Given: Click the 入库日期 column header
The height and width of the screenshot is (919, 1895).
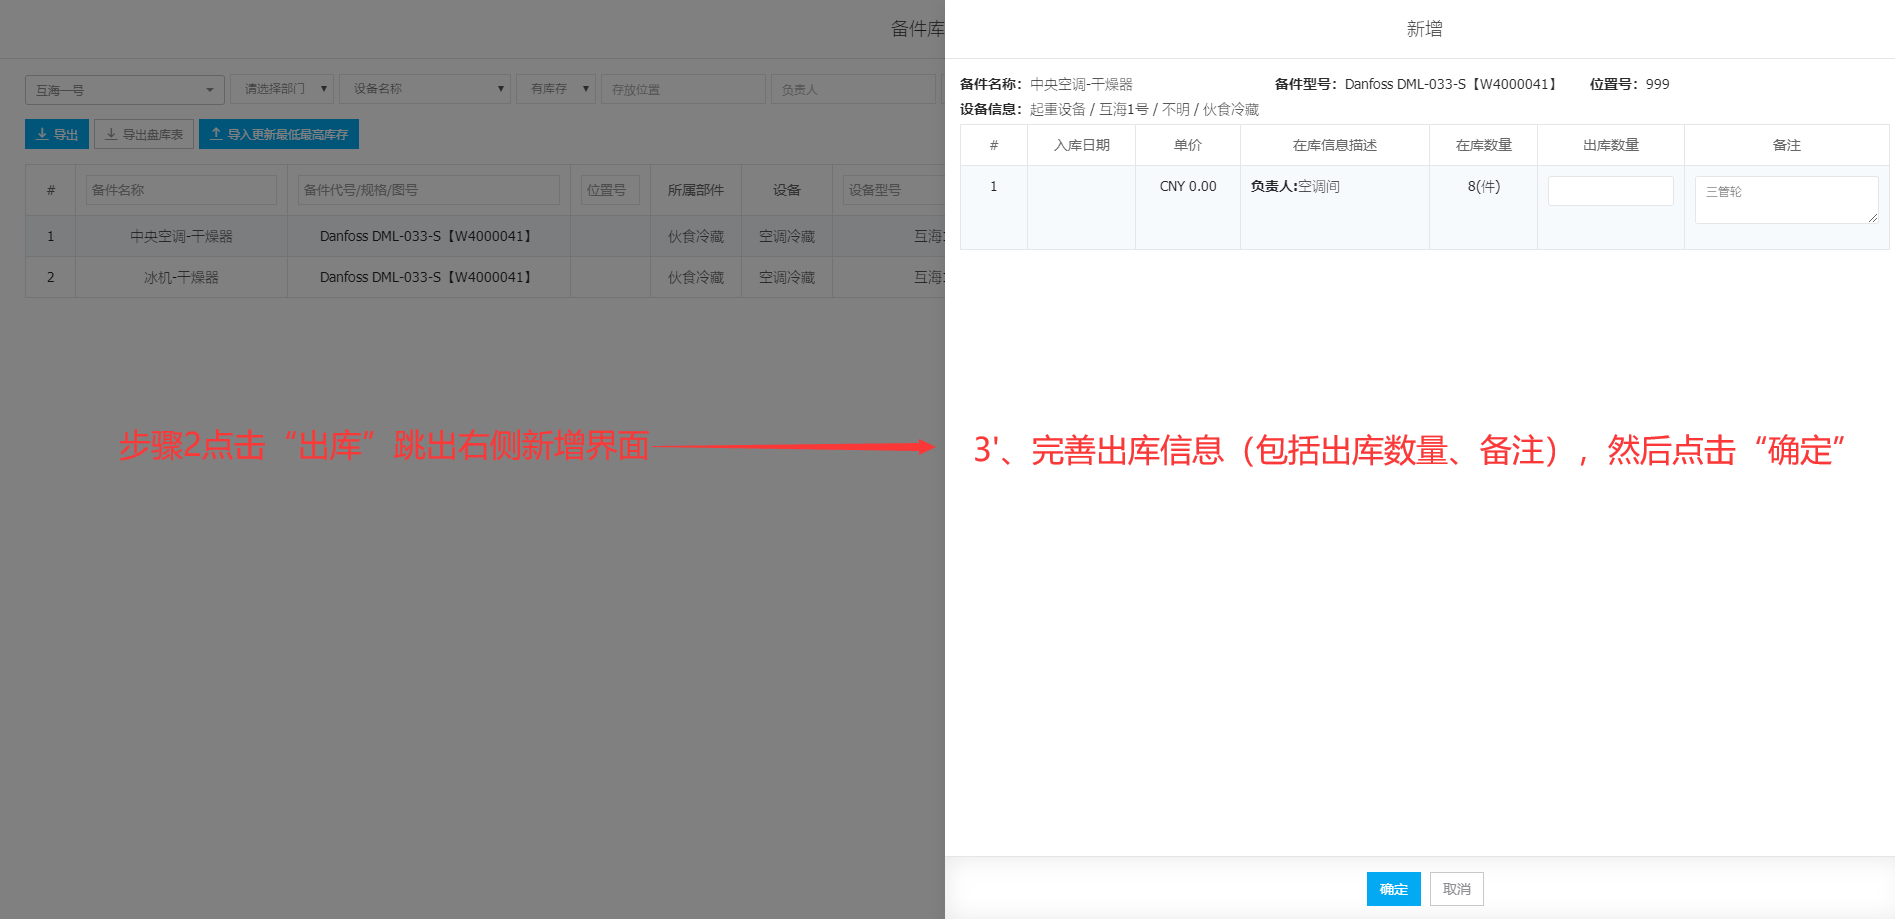Looking at the screenshot, I should (x=1081, y=145).
